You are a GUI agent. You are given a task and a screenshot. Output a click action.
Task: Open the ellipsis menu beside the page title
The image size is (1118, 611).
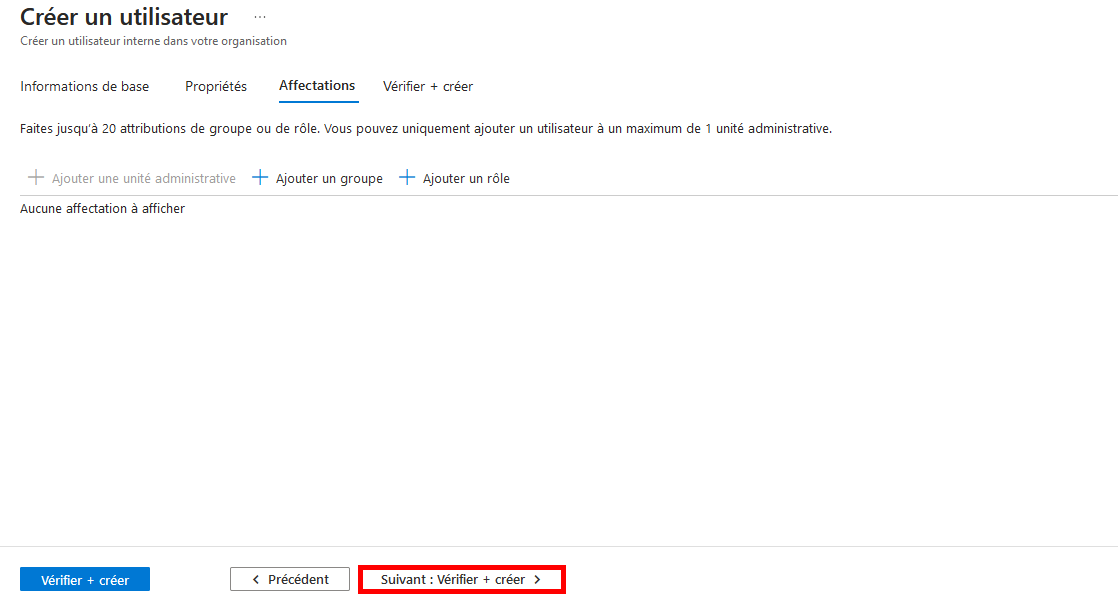pyautogui.click(x=260, y=18)
